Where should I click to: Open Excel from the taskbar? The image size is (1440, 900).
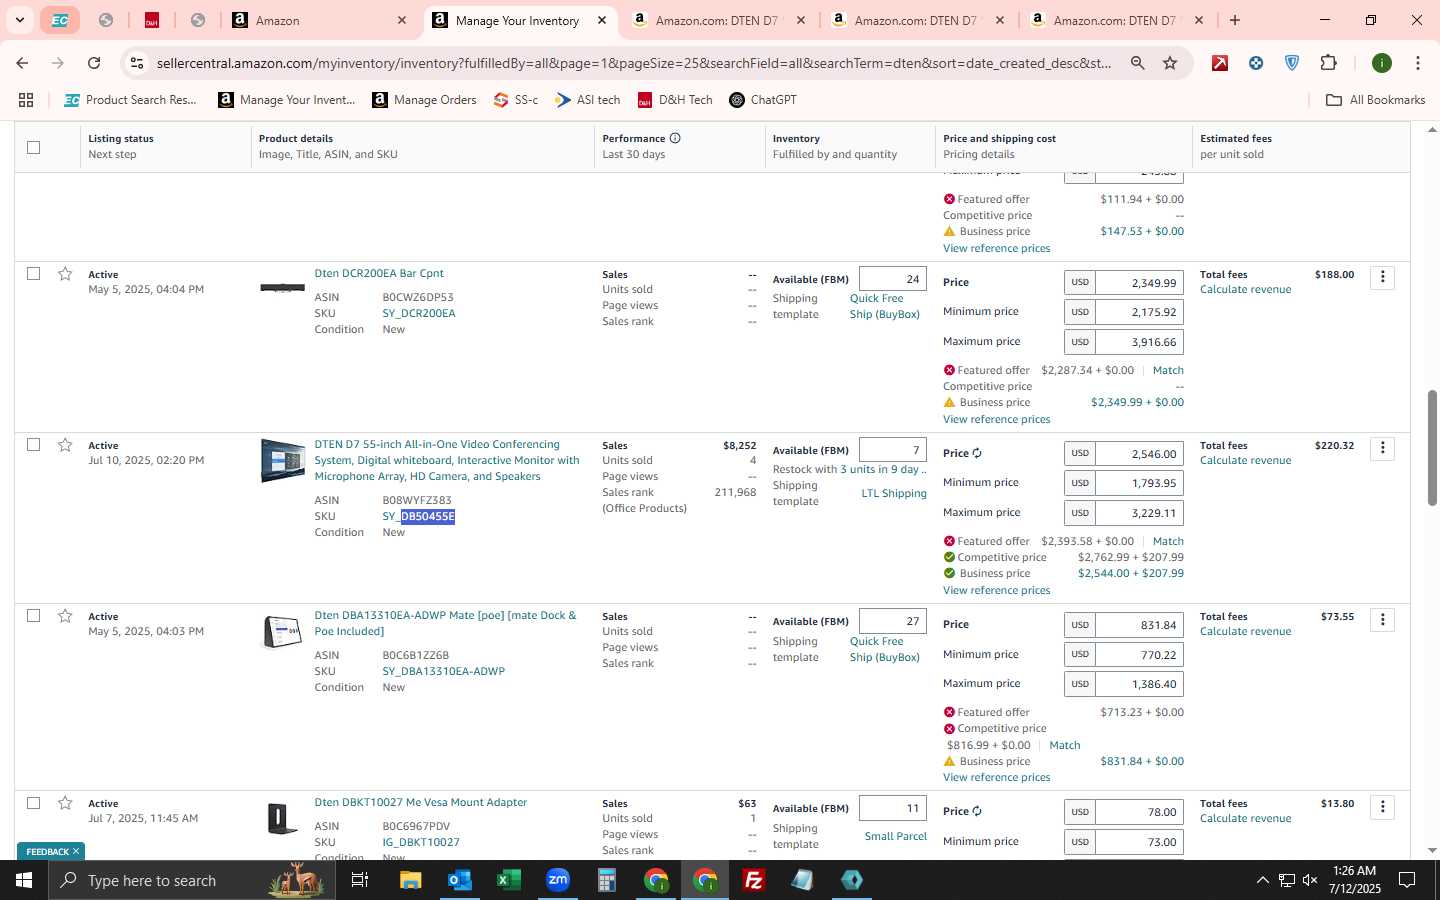tap(508, 880)
